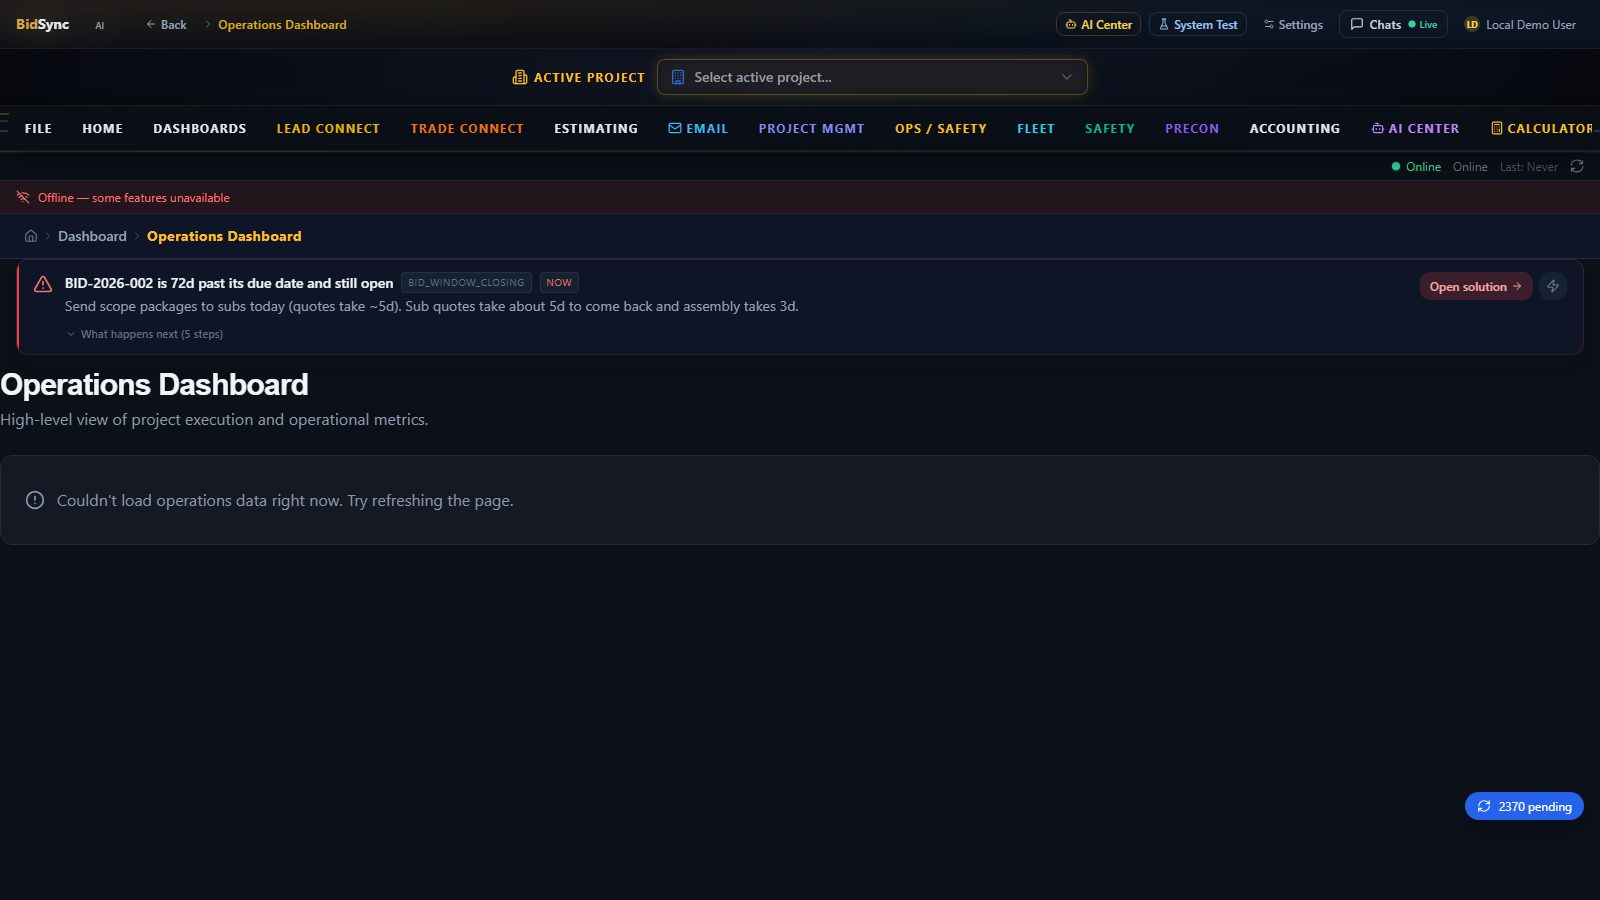1600x900 pixels.
Task: Open the LEAD CONNECT menu
Action: 328,128
